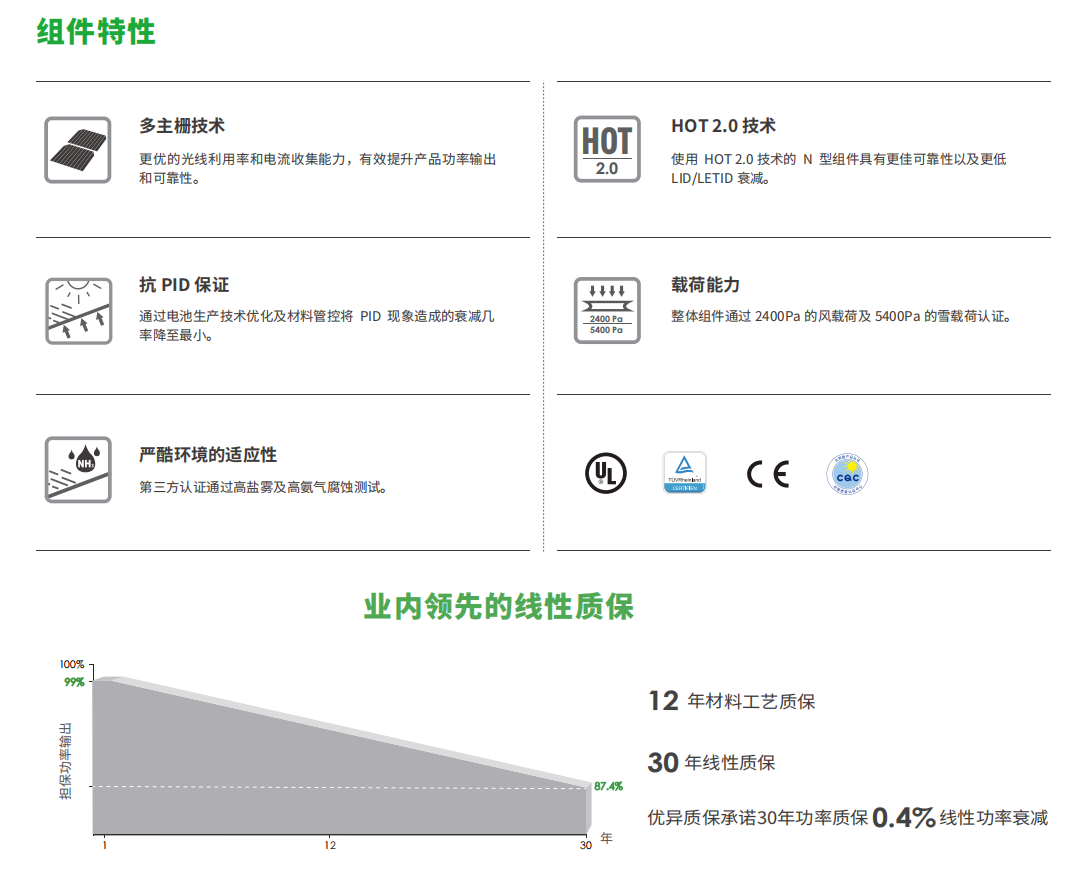
Task: Click the description mentioning LID/LETID 衰减
Action: coord(839,168)
